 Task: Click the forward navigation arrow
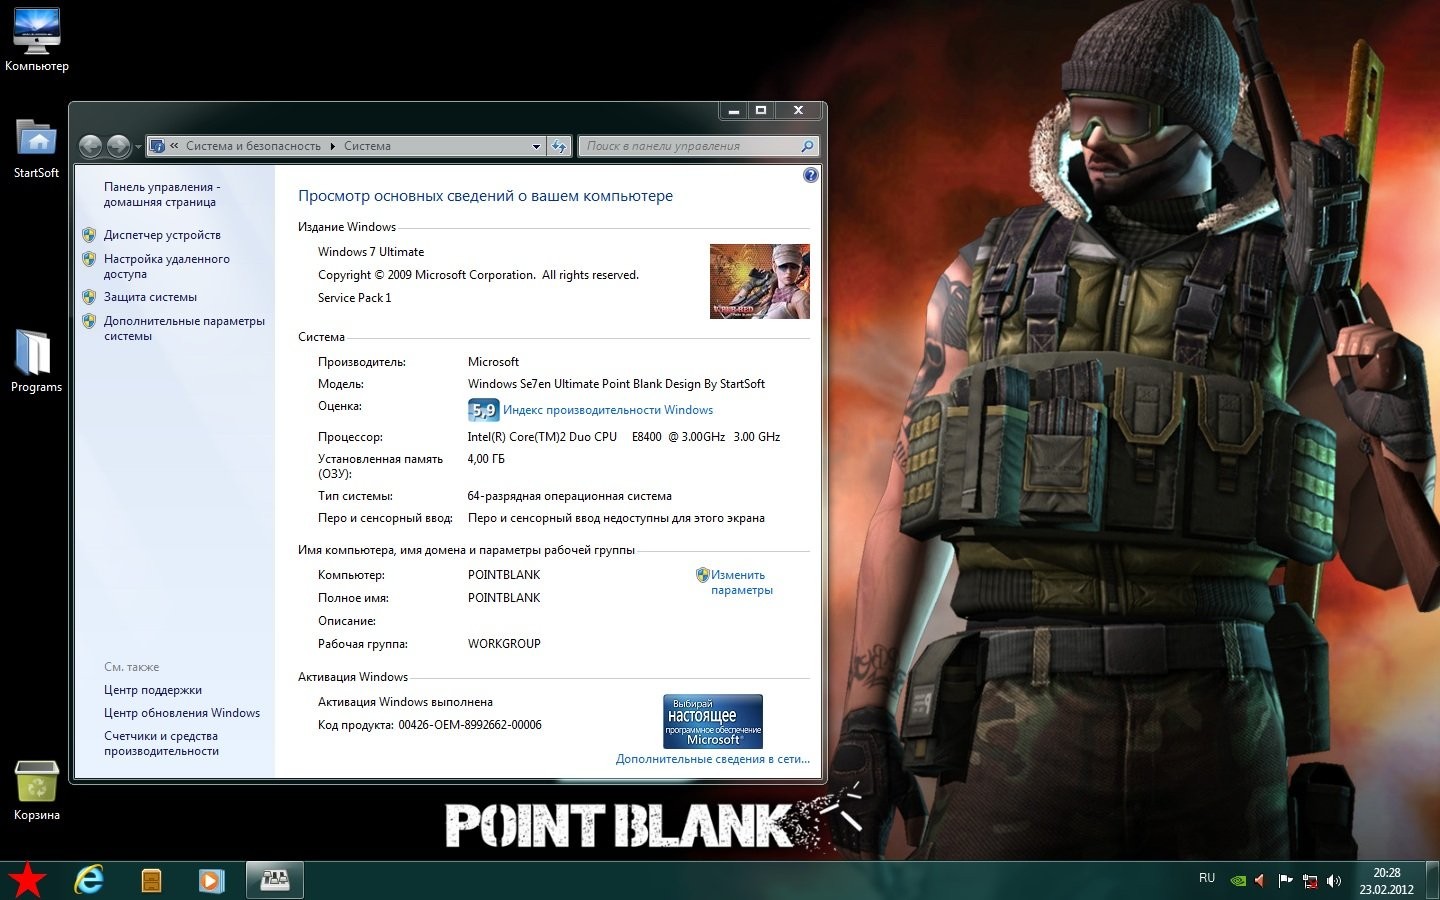(118, 146)
